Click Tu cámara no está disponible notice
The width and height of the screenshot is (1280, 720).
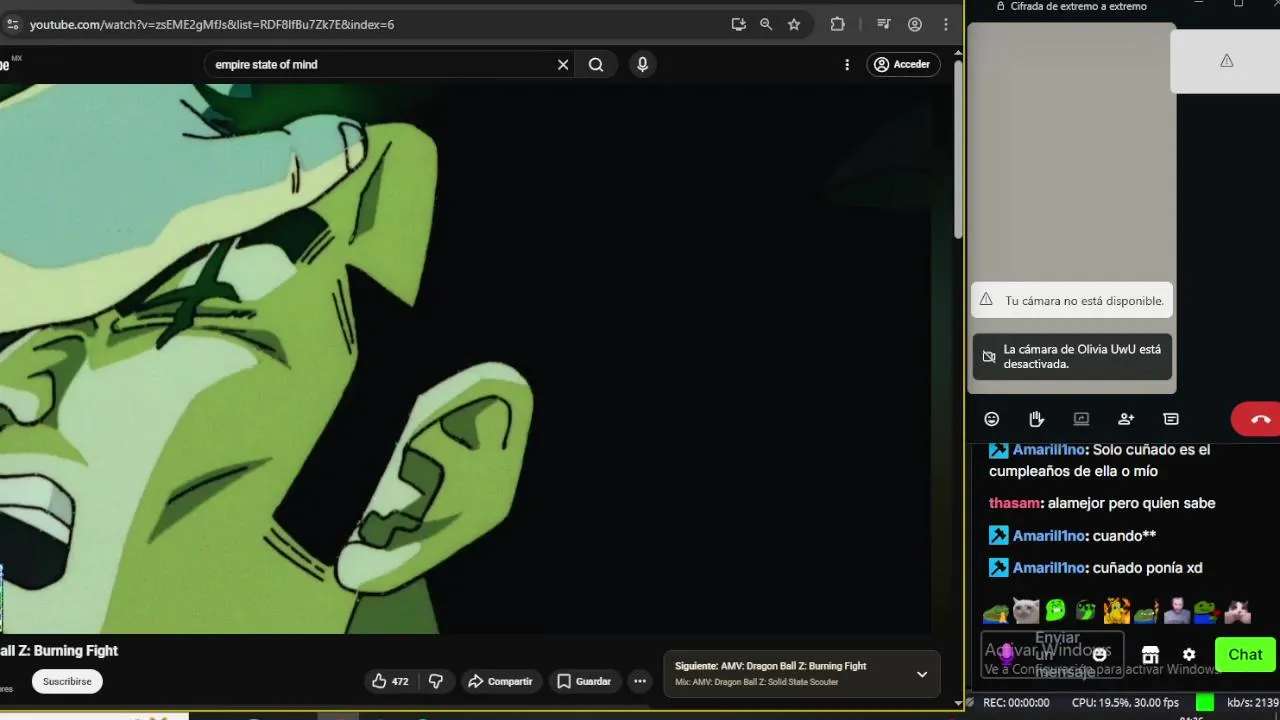(1072, 300)
